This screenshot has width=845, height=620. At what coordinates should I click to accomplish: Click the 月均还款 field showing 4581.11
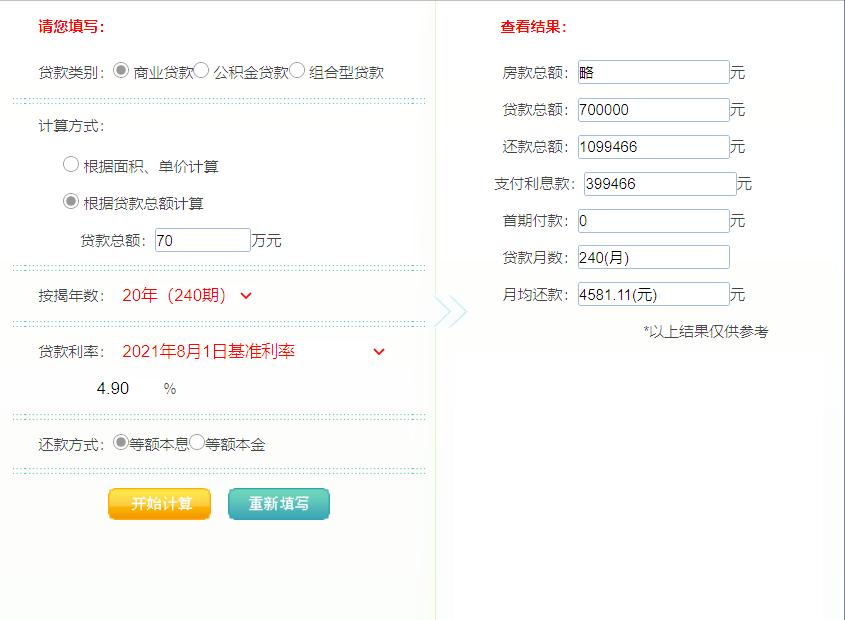pos(654,293)
